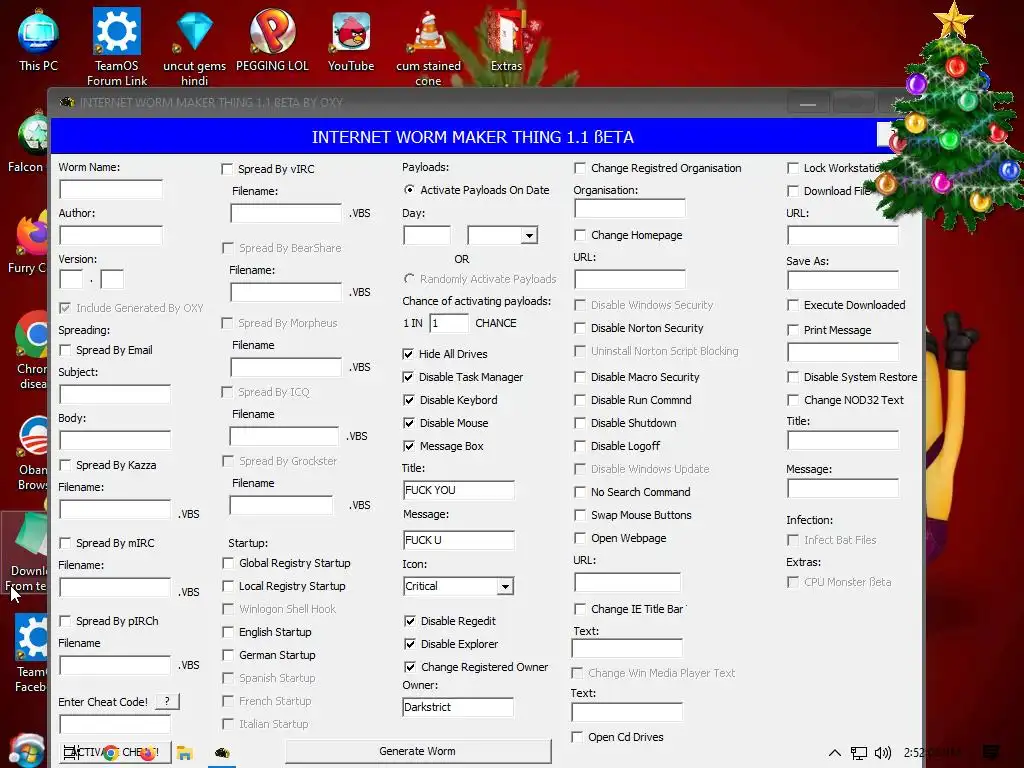Toggle the Disable Mouse checkbox
Screen dimensions: 1024x768
(x=409, y=423)
